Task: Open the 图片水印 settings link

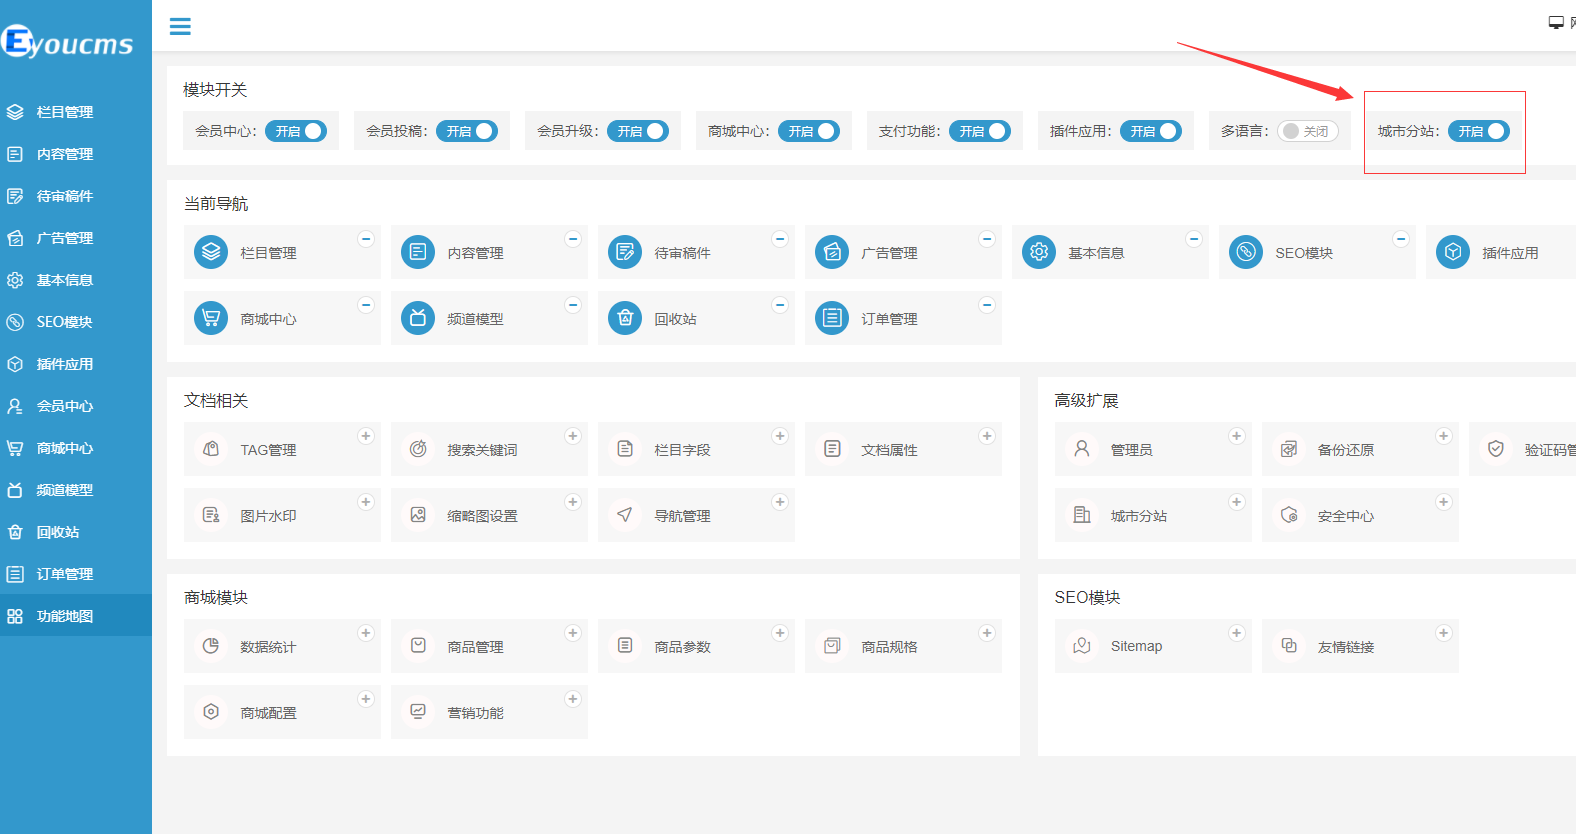Action: (268, 516)
